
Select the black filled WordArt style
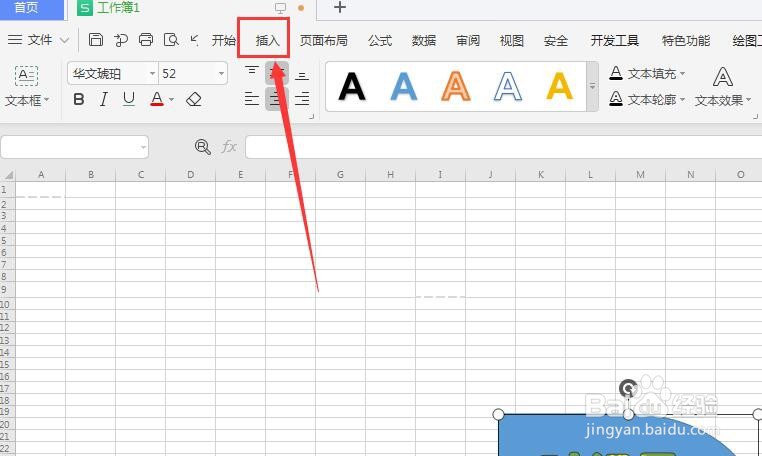click(x=352, y=87)
